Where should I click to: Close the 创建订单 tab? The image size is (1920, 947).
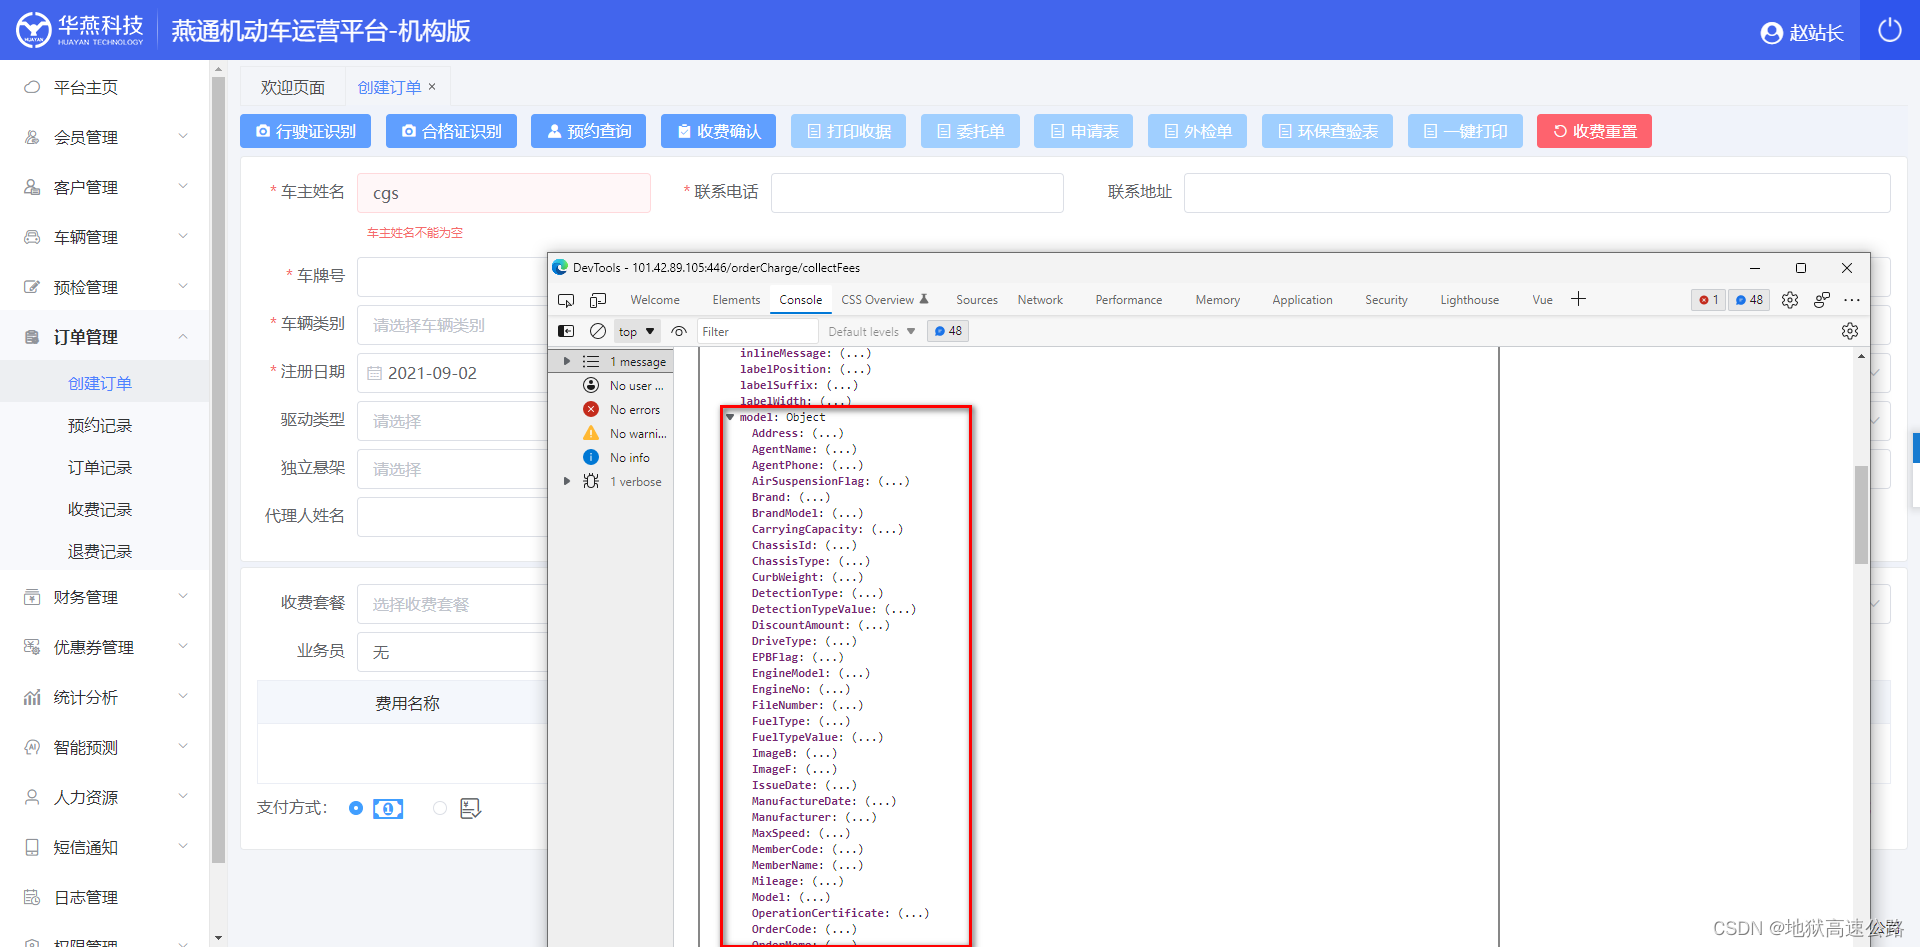tap(432, 86)
